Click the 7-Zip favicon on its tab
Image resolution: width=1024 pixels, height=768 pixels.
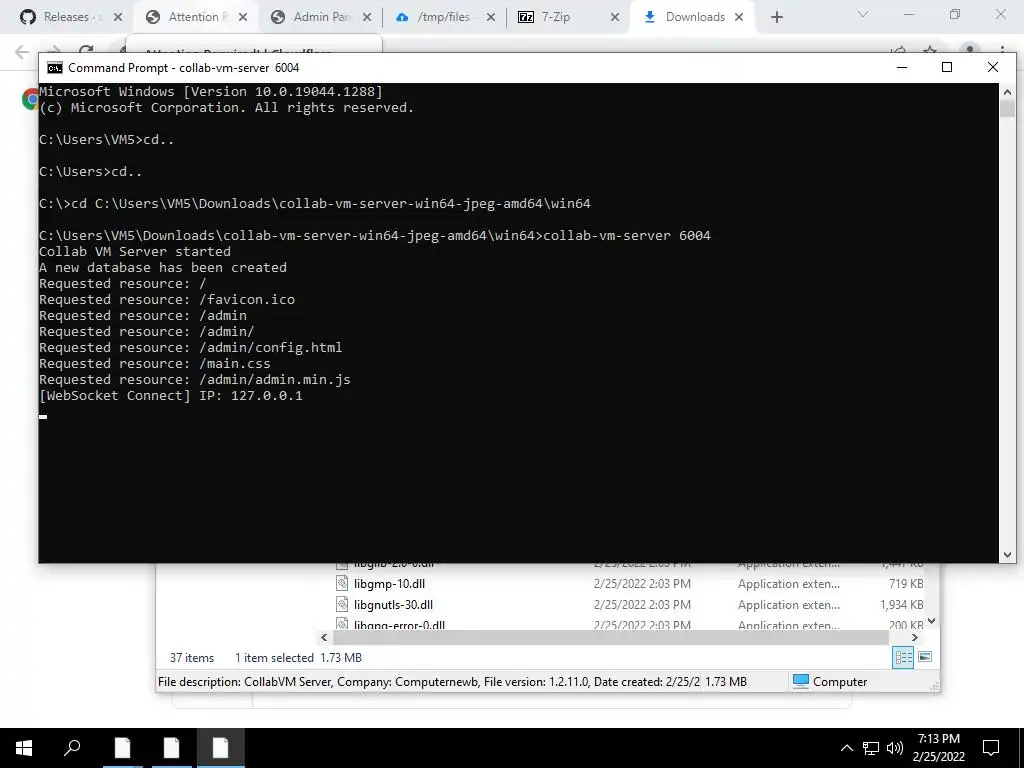point(526,17)
